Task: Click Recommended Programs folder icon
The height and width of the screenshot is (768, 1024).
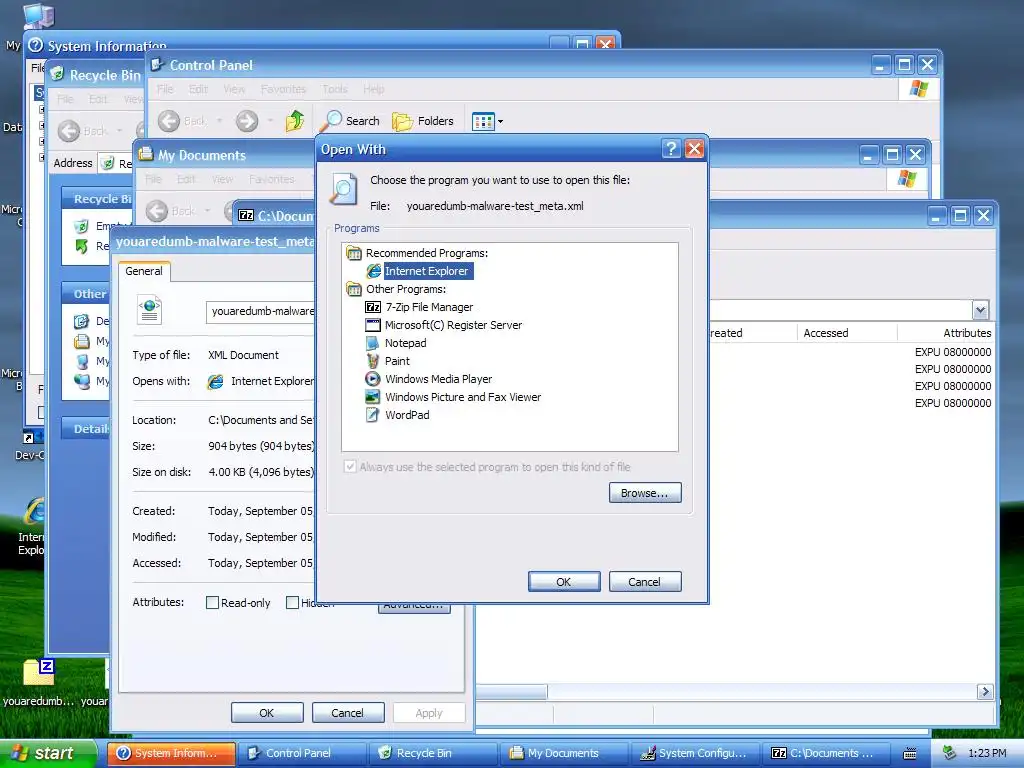Action: (x=354, y=253)
